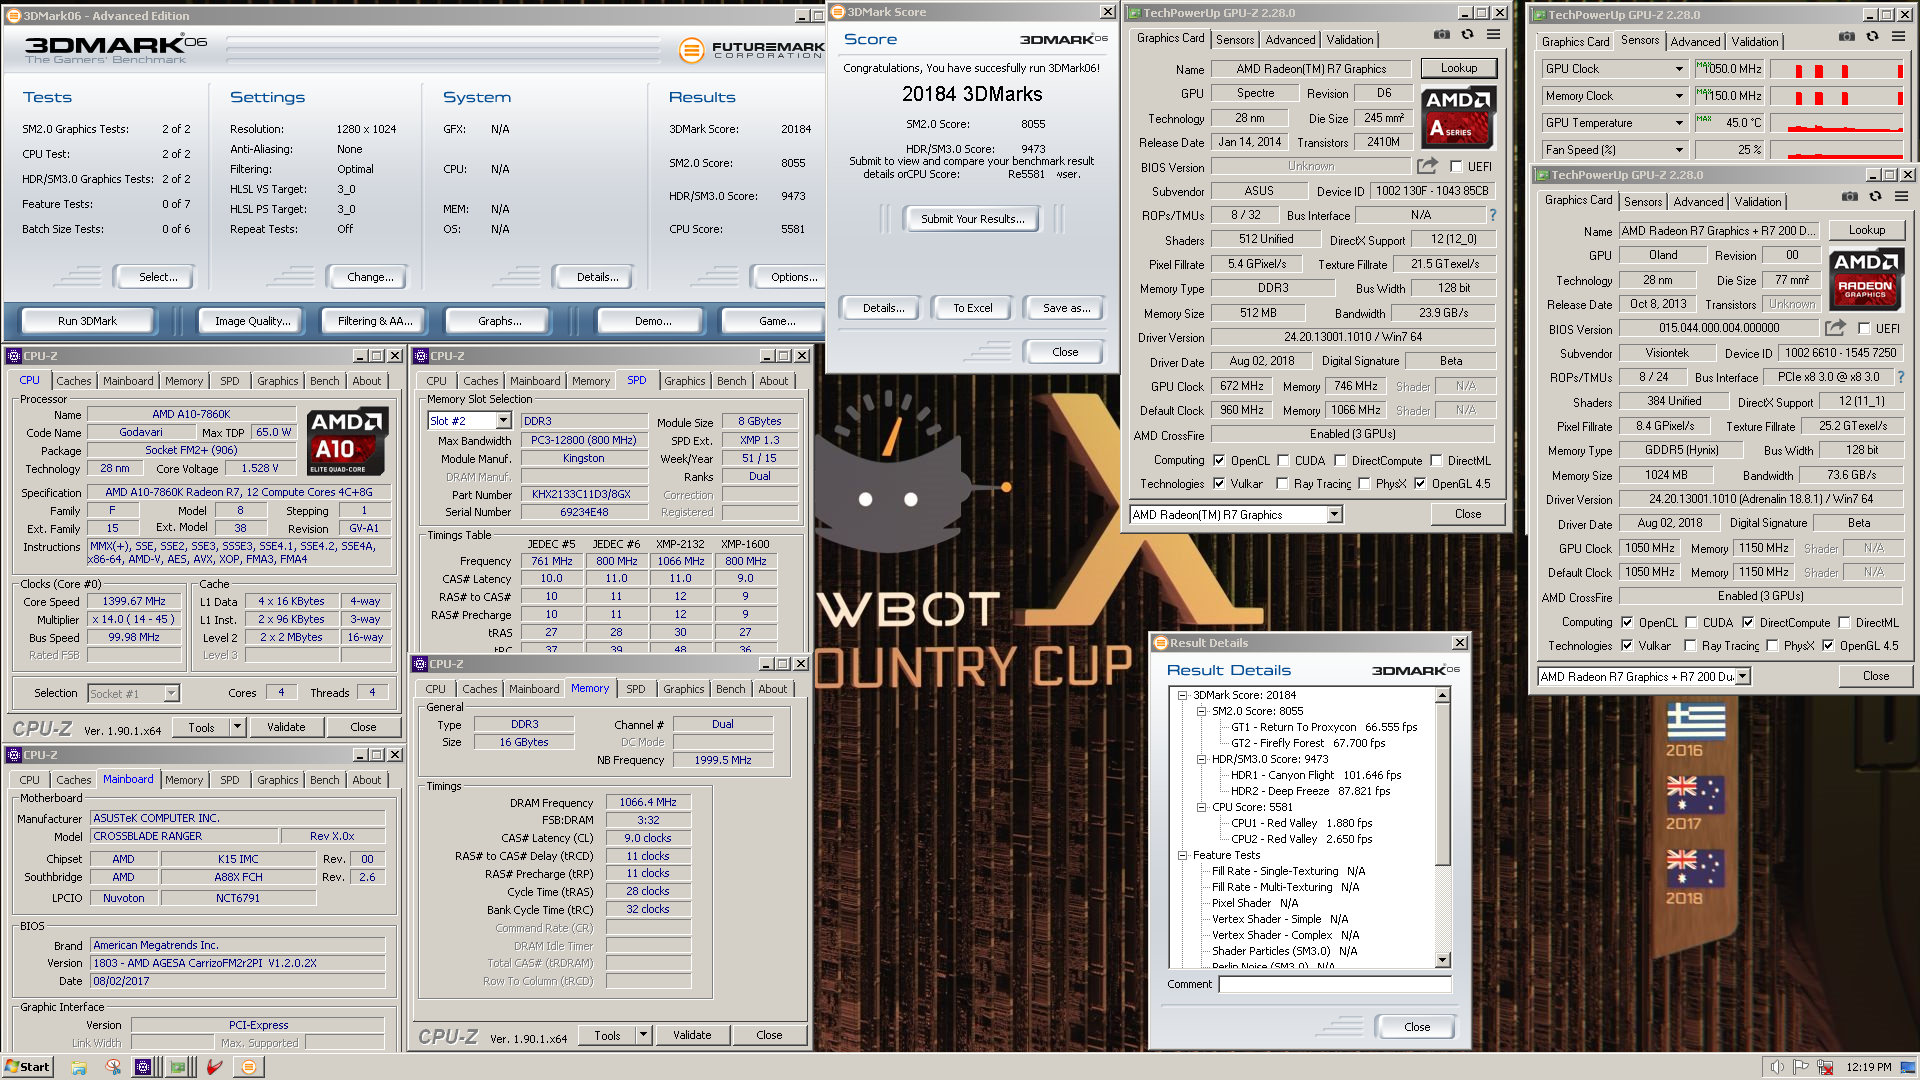Click the Action Center flag tray icon

point(1801,1067)
